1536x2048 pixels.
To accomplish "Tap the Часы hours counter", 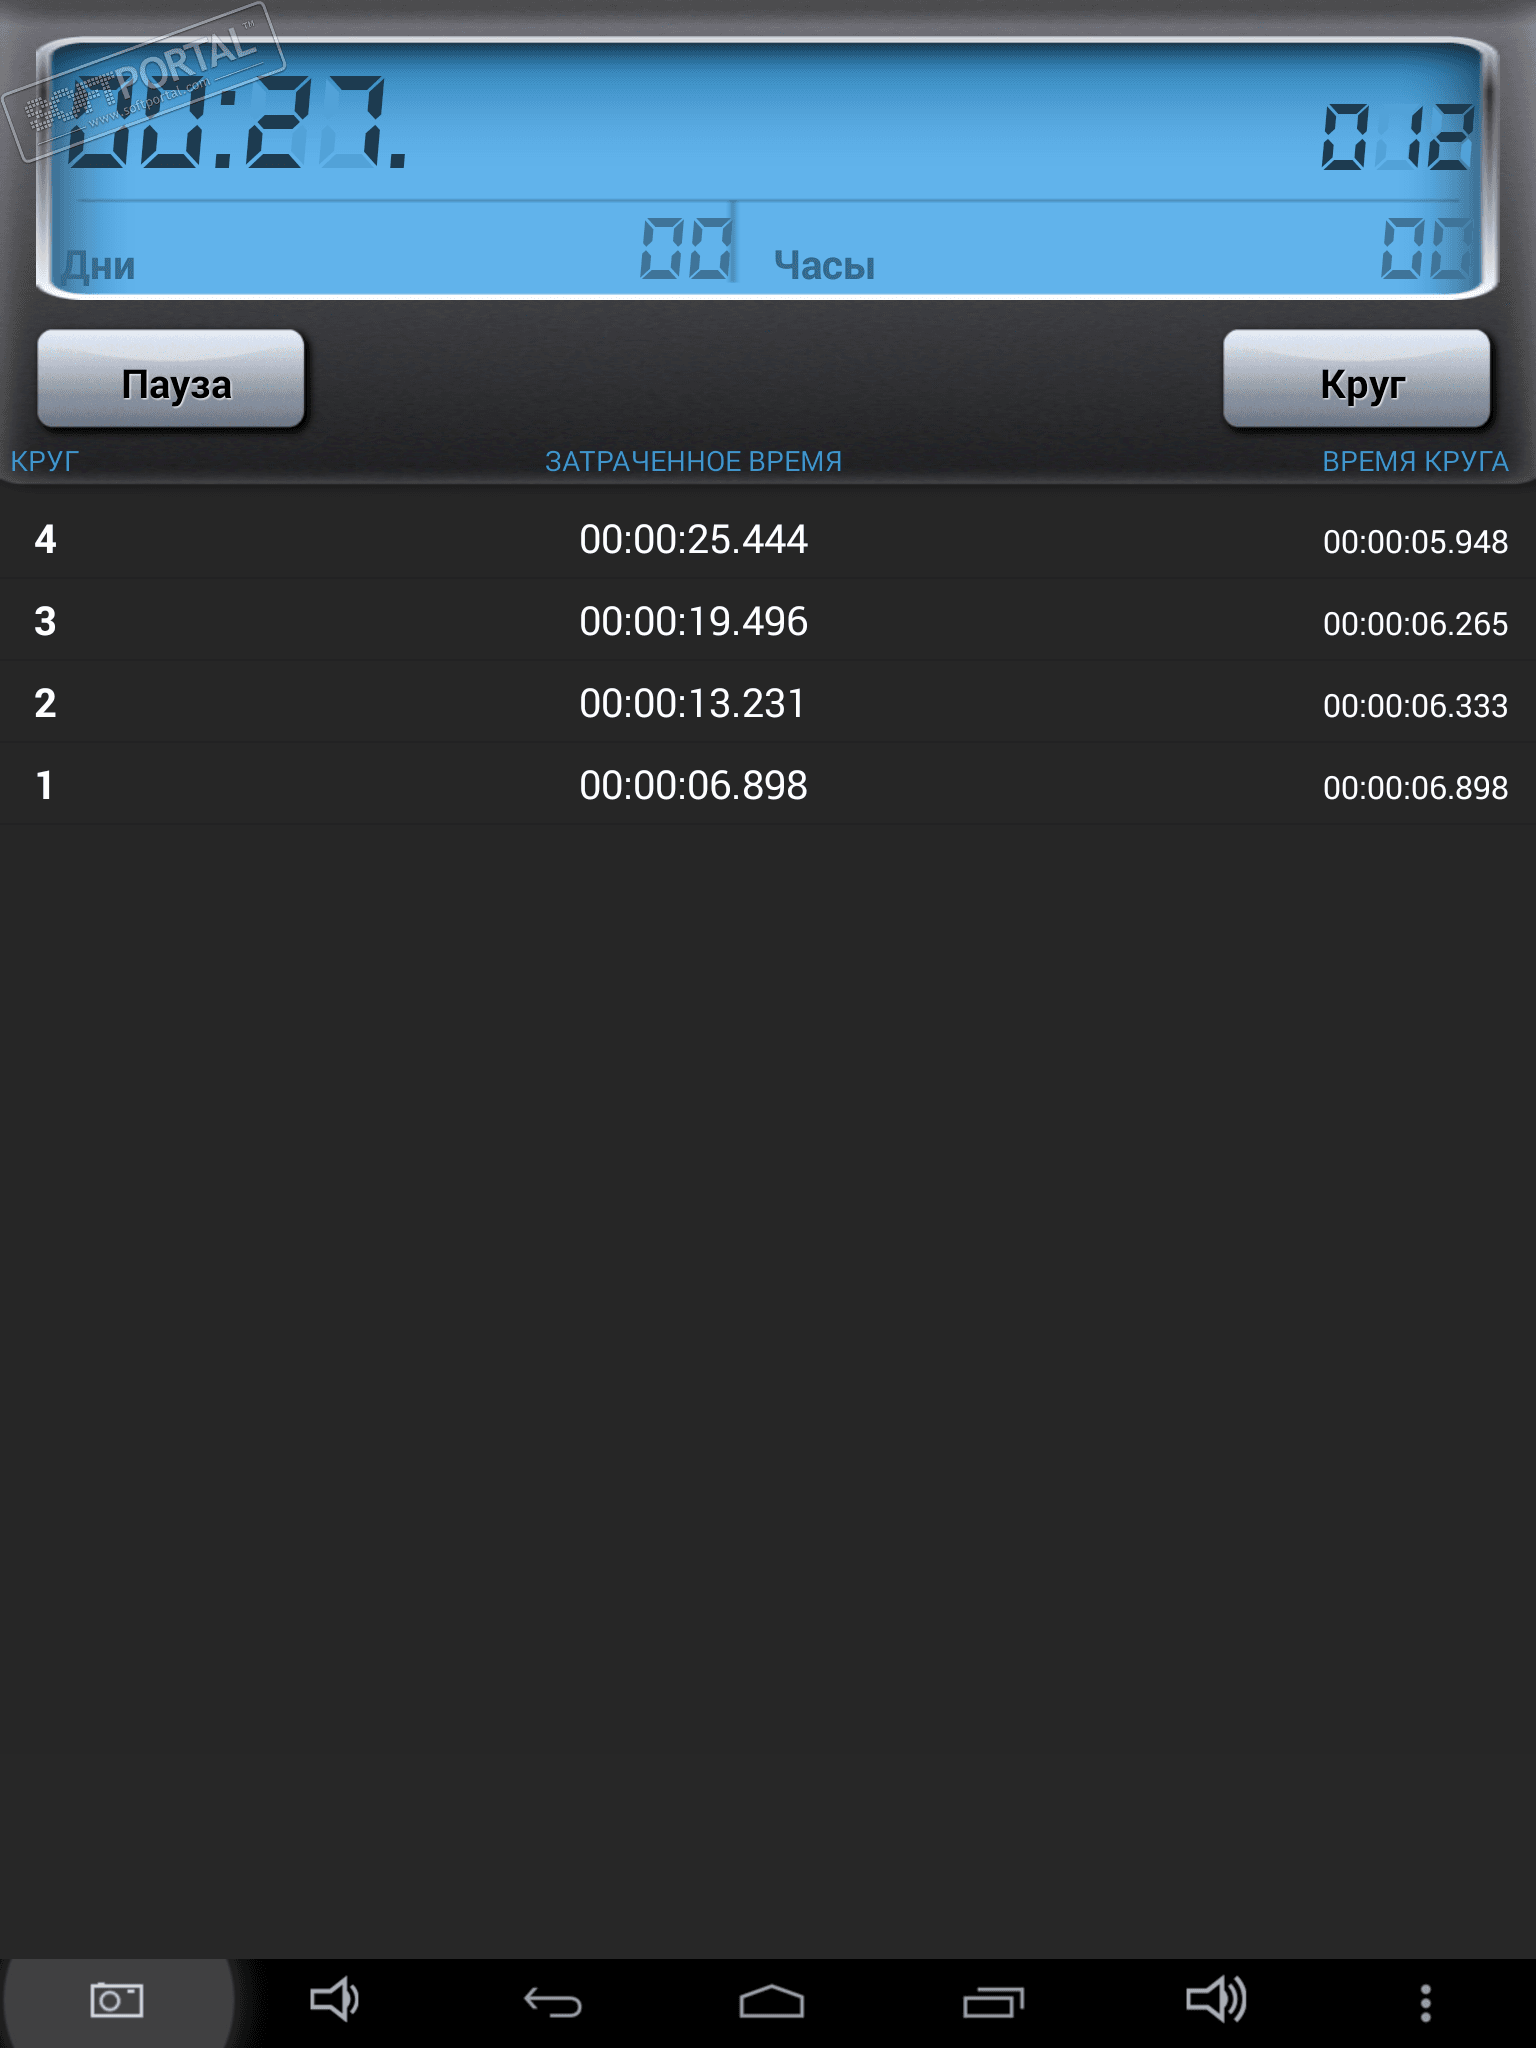I will (1427, 248).
